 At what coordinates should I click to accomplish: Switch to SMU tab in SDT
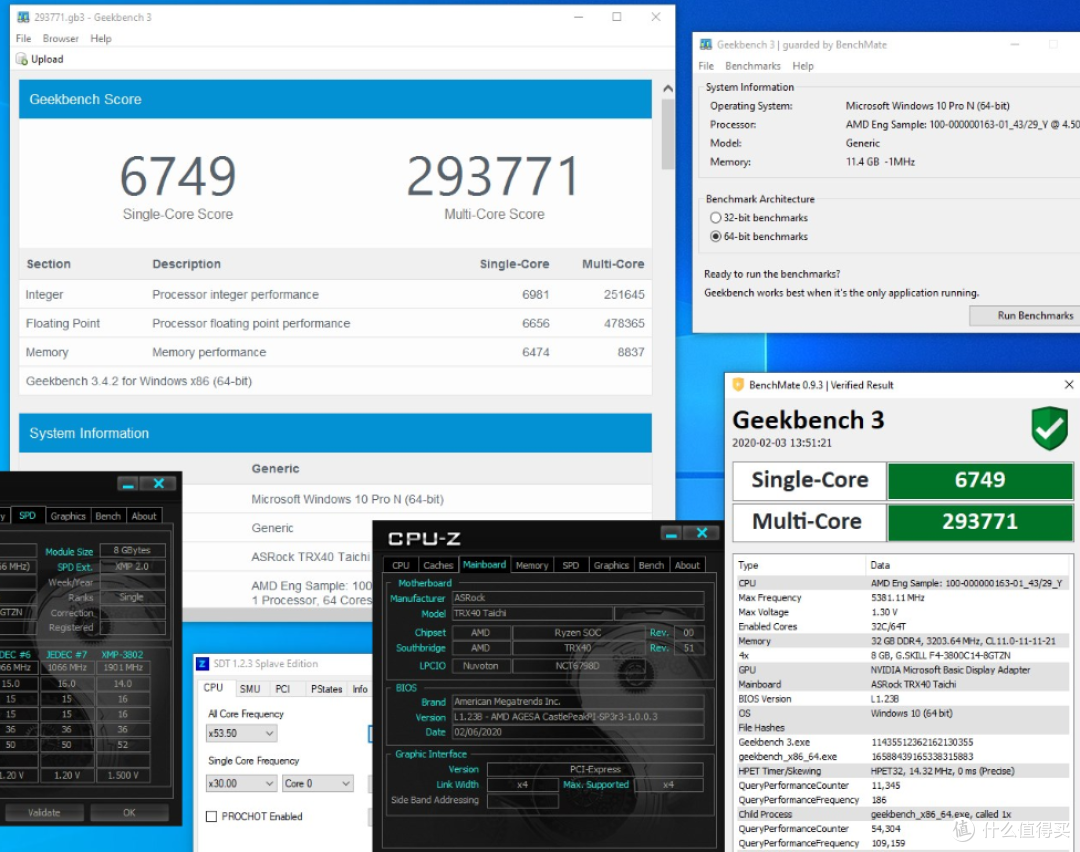click(x=250, y=689)
